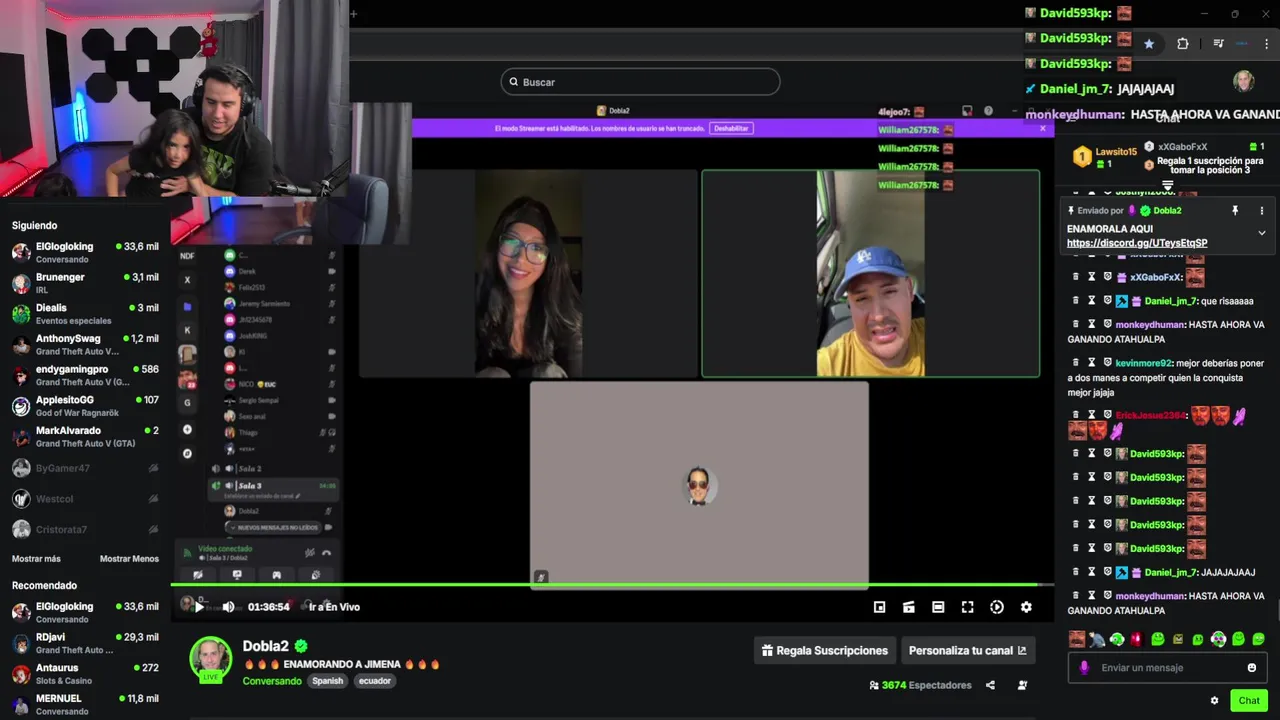Open endygamingpro channel
This screenshot has height=720, width=1280.
[x=85, y=375]
